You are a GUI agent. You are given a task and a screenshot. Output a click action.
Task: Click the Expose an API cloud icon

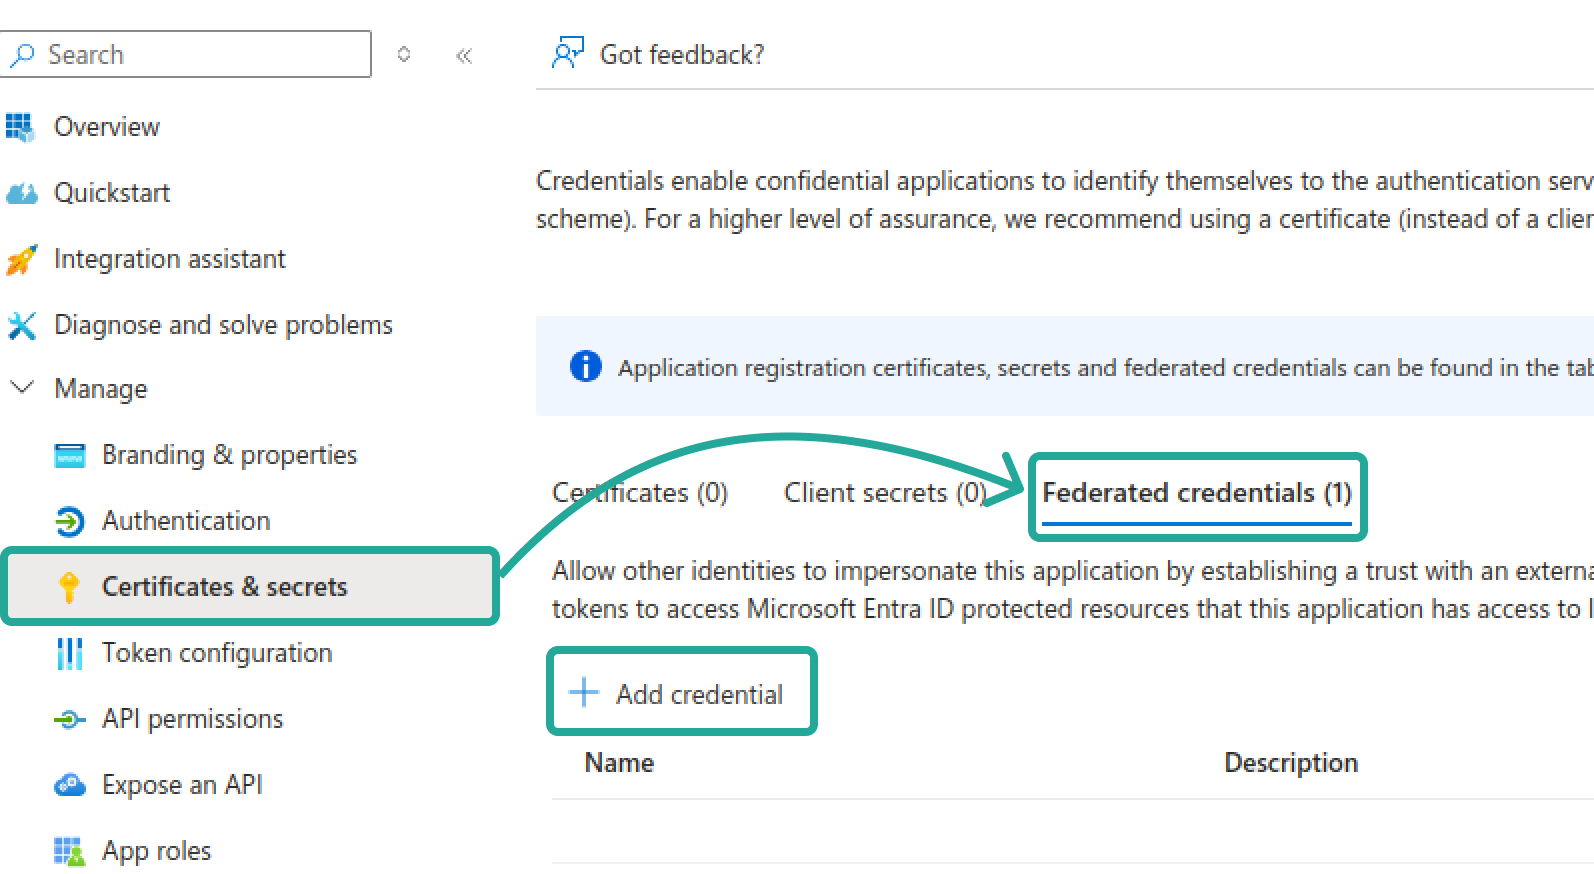click(x=69, y=785)
